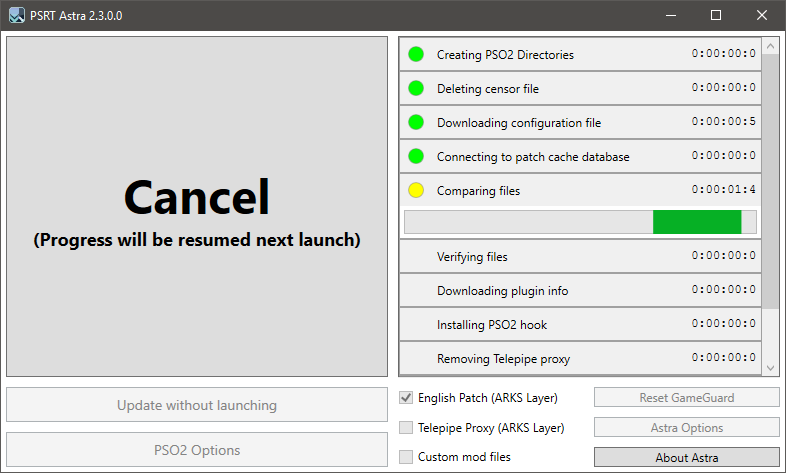Open Astra Options

687,427
